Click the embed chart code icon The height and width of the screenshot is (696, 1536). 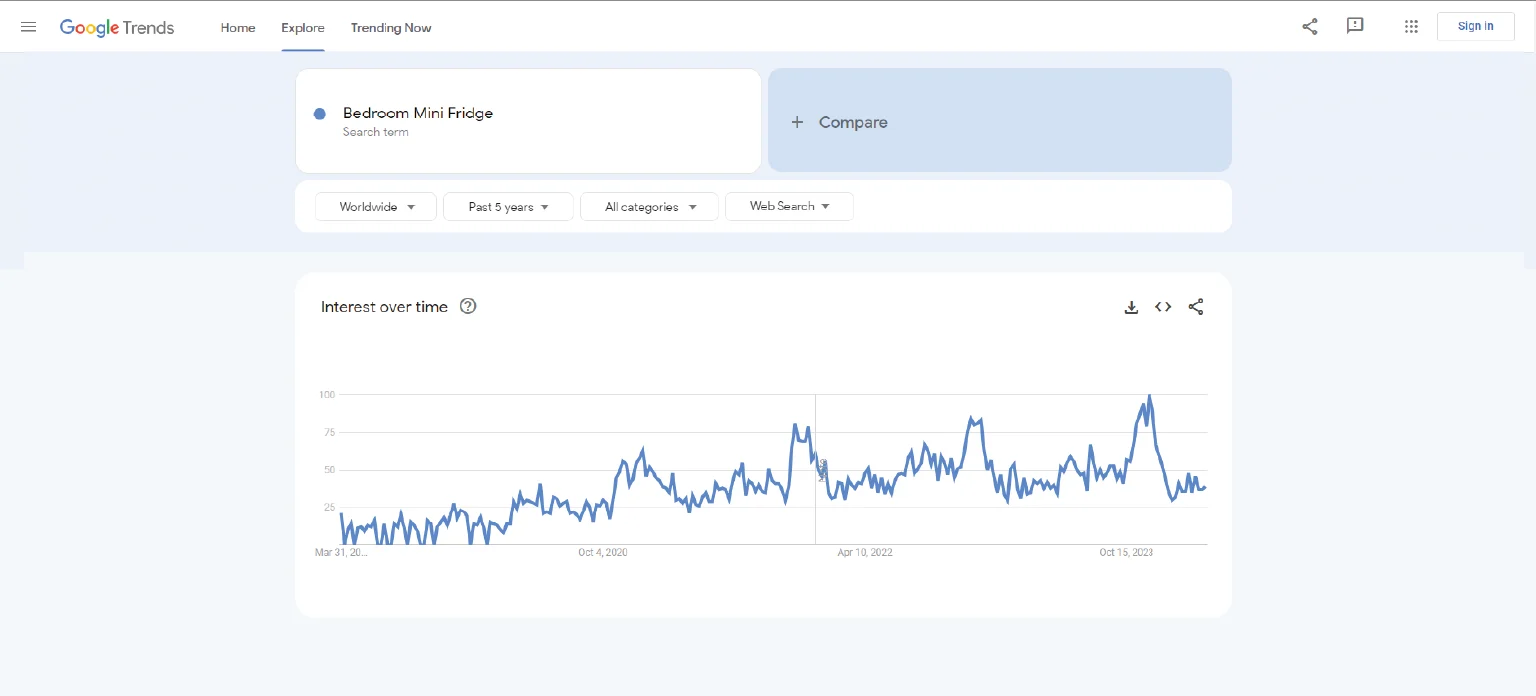(x=1163, y=307)
